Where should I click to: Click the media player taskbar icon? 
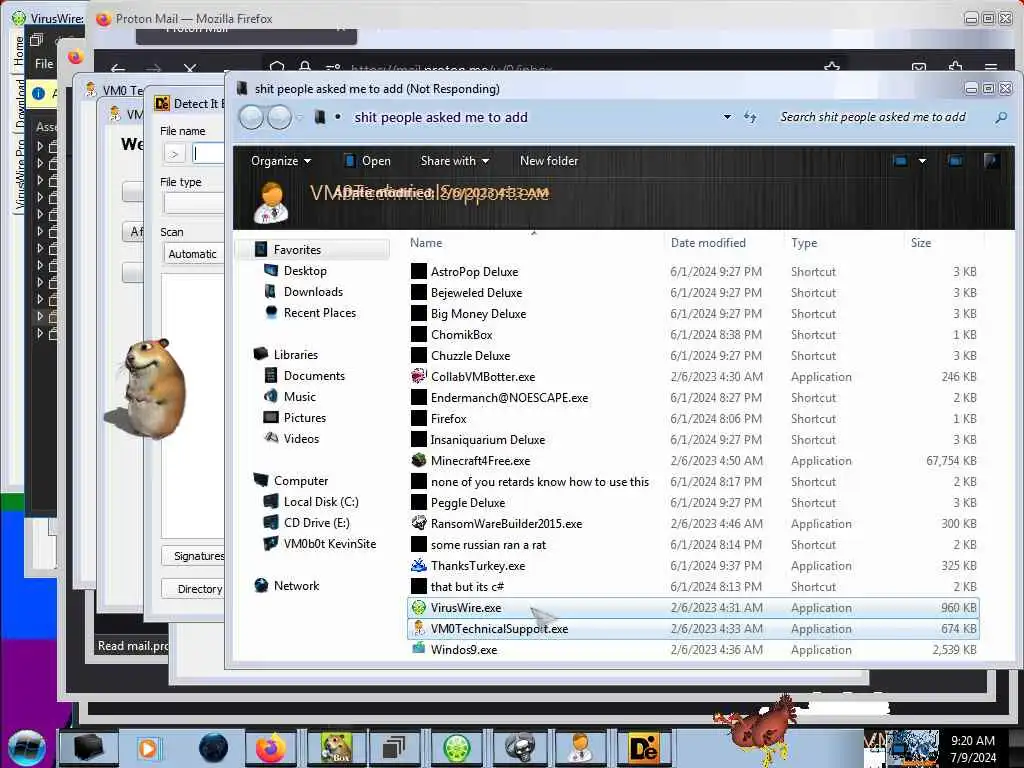tap(148, 748)
